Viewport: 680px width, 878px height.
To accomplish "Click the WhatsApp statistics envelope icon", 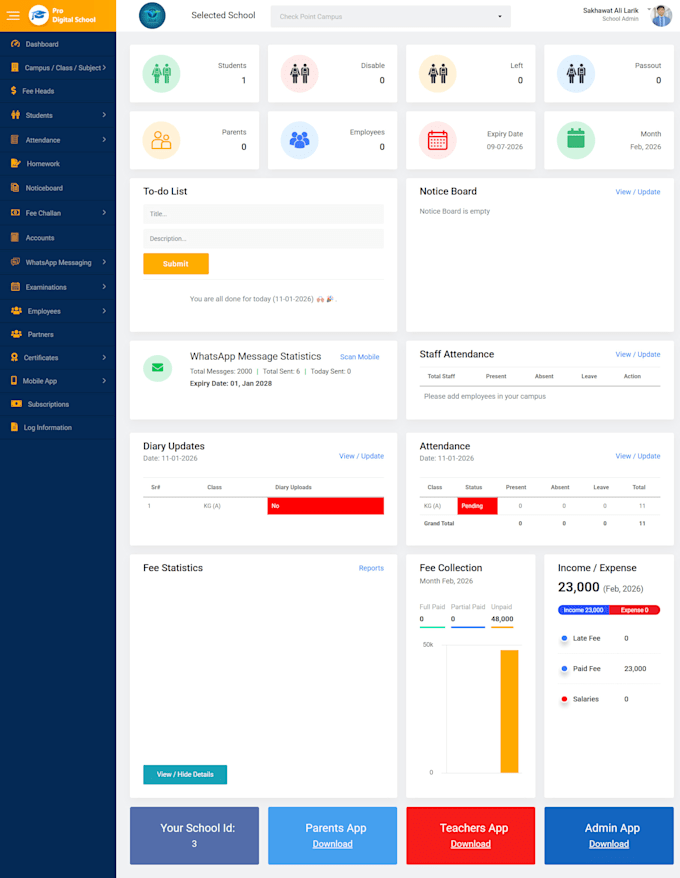I will click(157, 367).
